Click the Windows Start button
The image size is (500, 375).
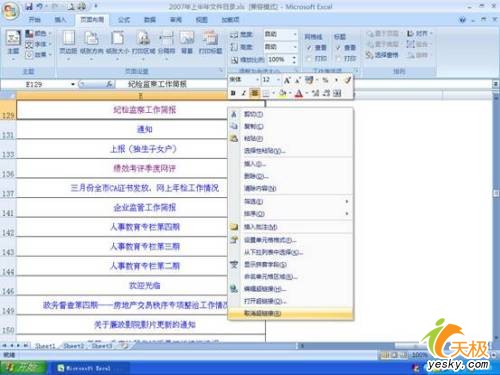23,368
